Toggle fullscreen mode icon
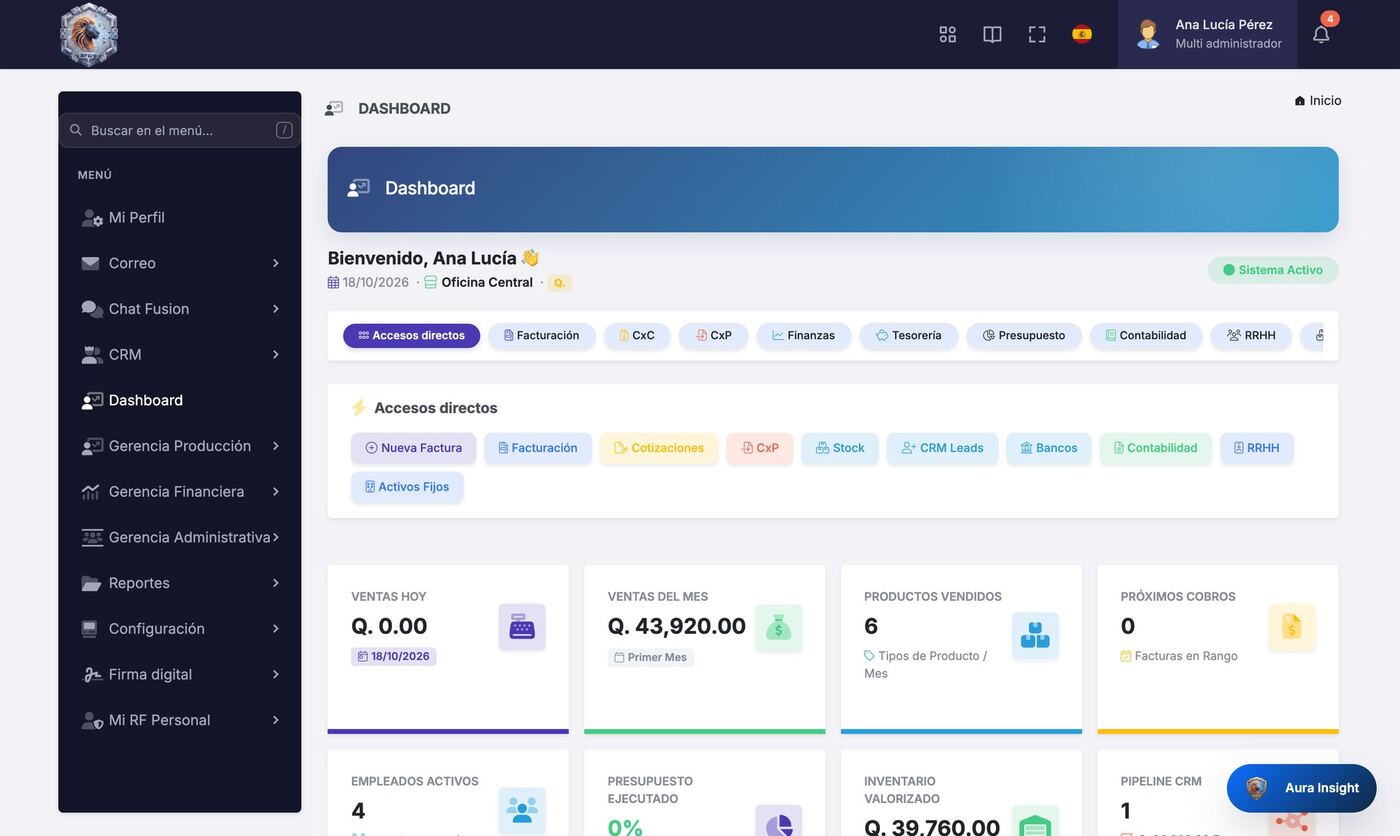Screen dimensions: 1400x836 pos(1037,34)
